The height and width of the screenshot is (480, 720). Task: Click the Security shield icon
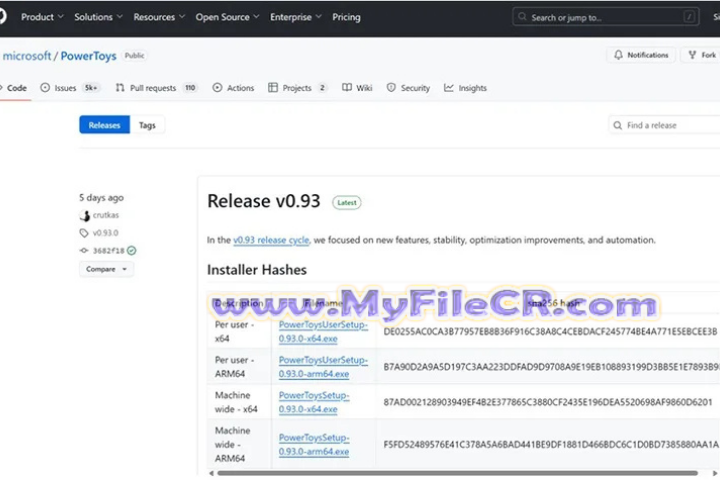pos(391,87)
